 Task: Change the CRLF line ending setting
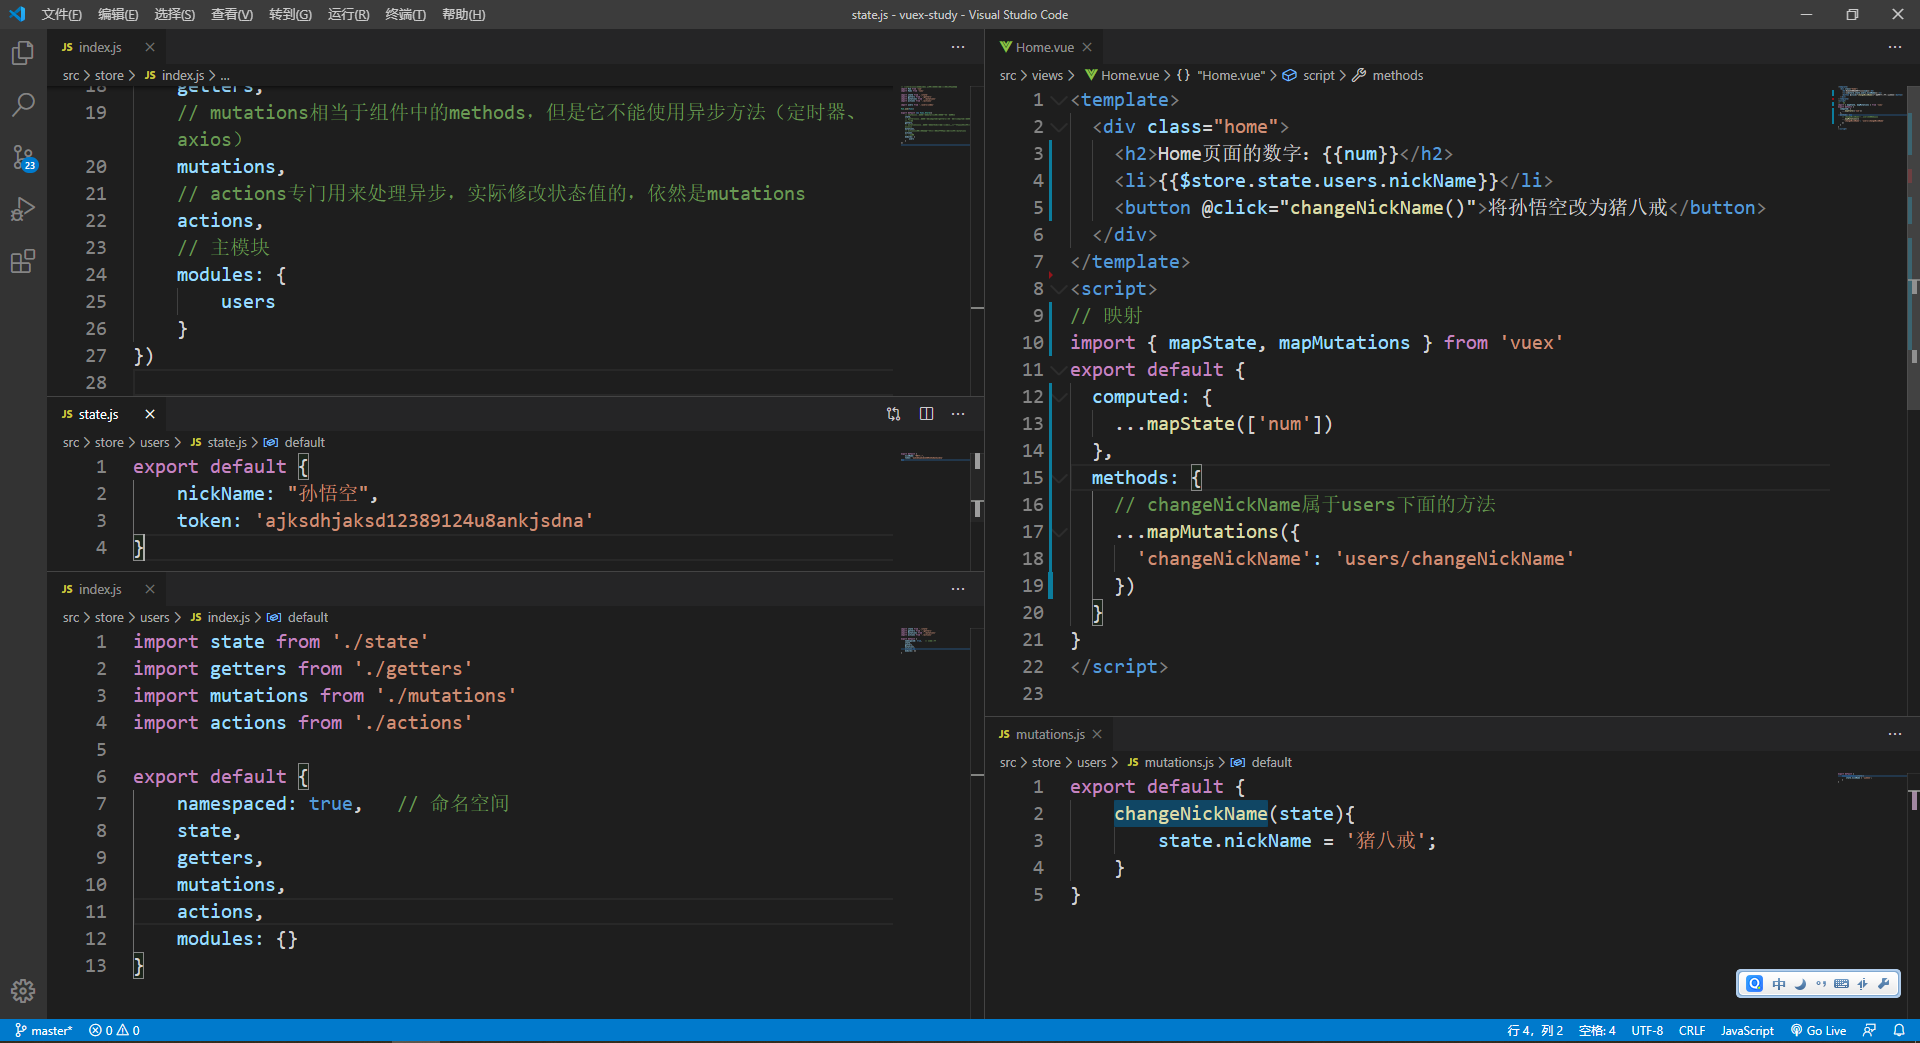[x=1692, y=1030]
